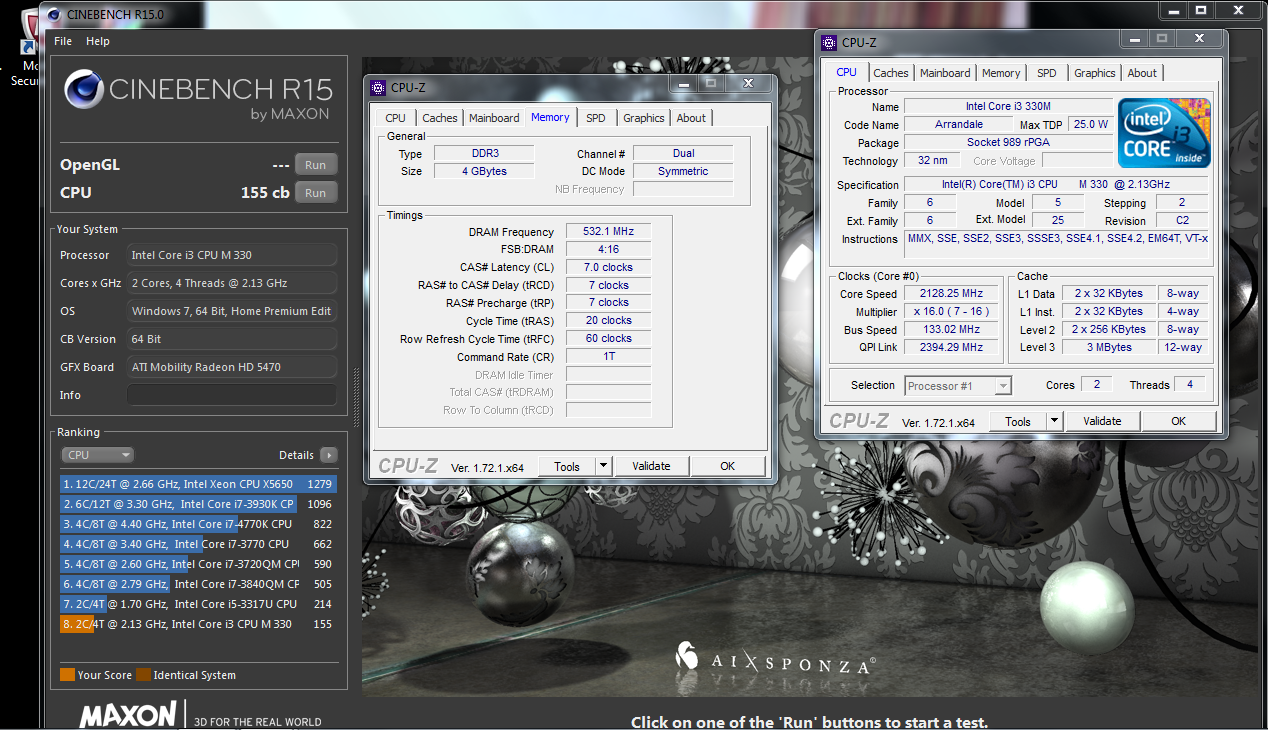The width and height of the screenshot is (1268, 730).
Task: Open About tab in right CPU-Z window
Action: (x=1142, y=73)
